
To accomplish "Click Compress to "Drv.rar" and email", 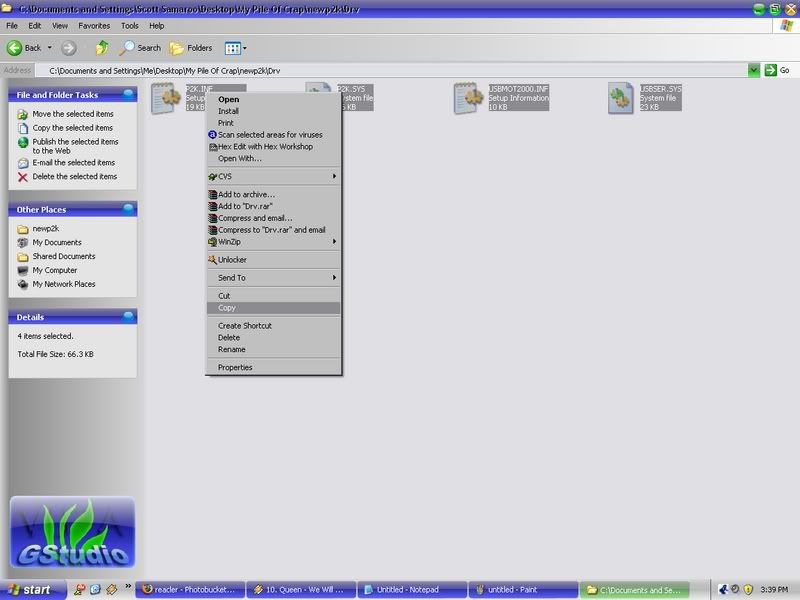I will pyautogui.click(x=273, y=230).
